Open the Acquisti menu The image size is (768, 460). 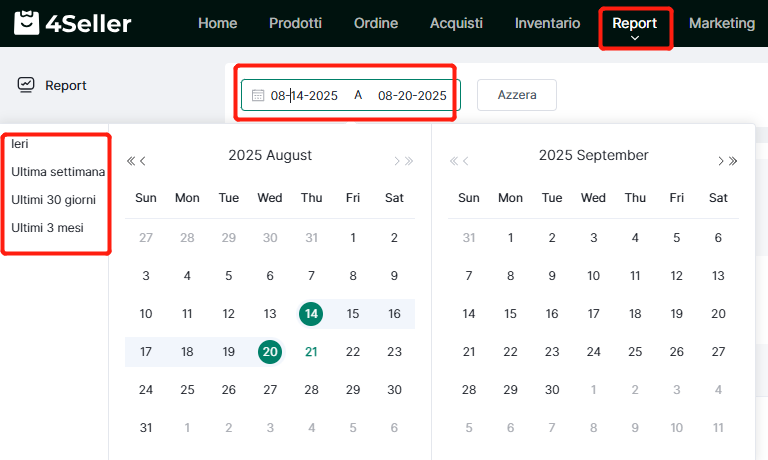tap(456, 23)
